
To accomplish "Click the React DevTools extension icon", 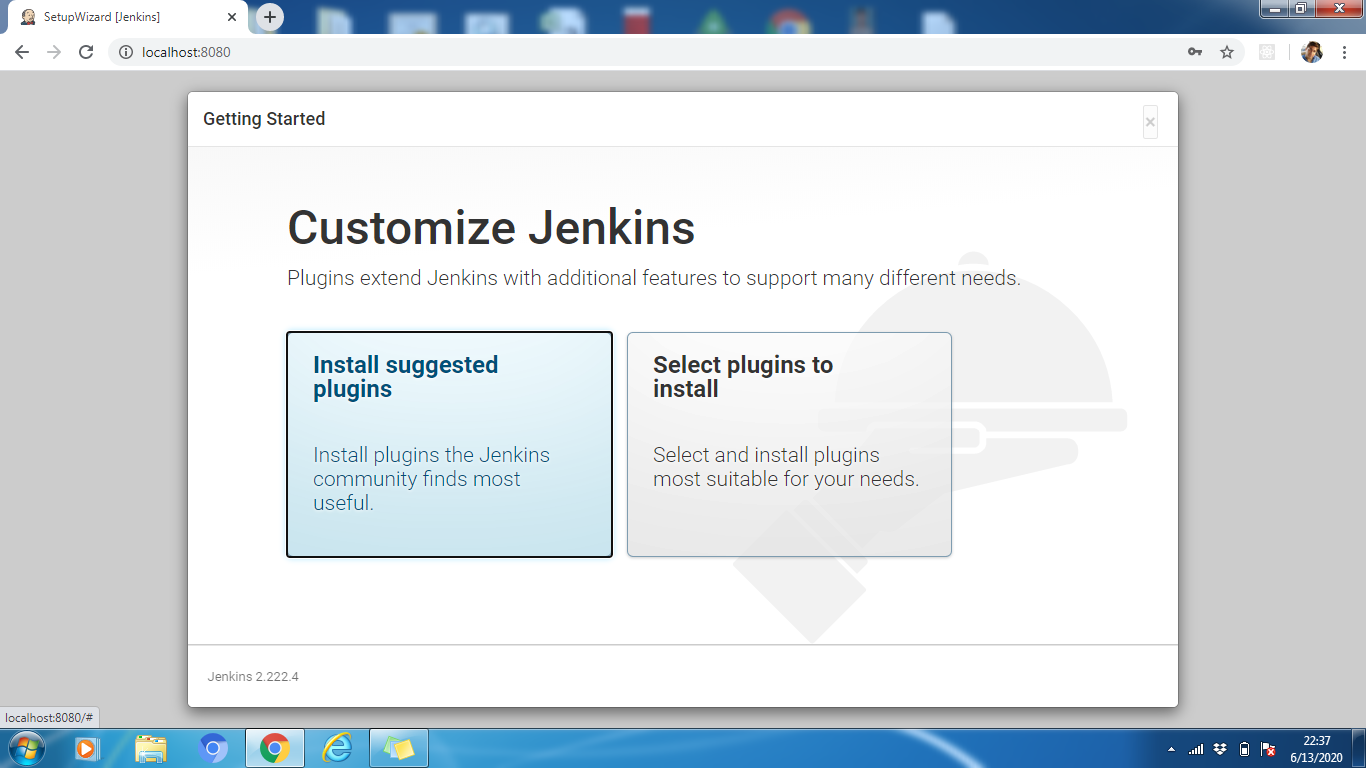I will (x=1267, y=52).
